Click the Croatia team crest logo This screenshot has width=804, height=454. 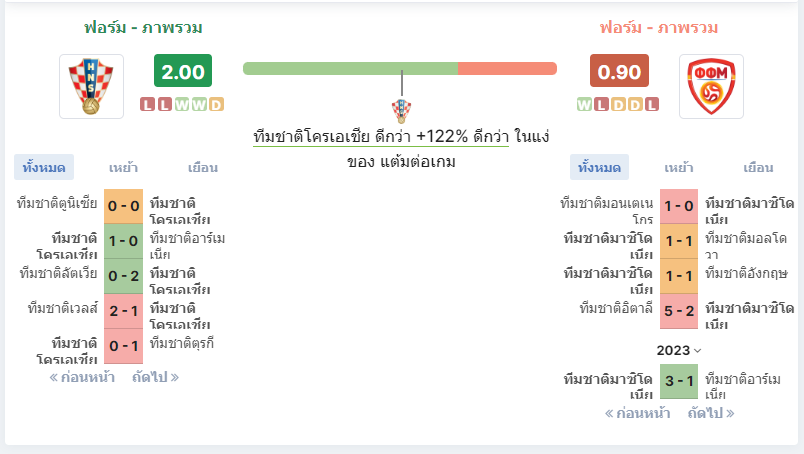click(92, 86)
